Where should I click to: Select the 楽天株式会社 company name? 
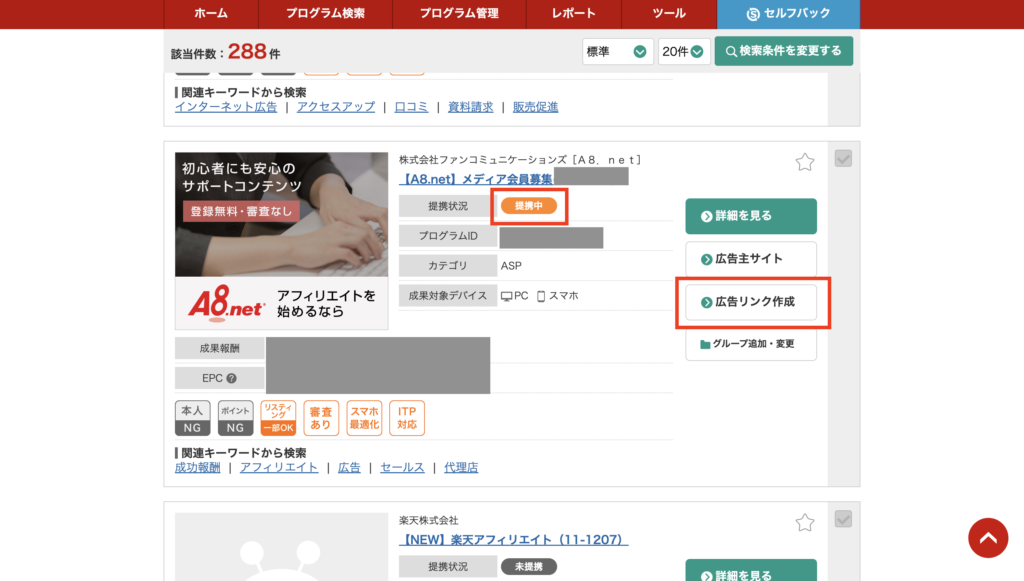click(429, 520)
